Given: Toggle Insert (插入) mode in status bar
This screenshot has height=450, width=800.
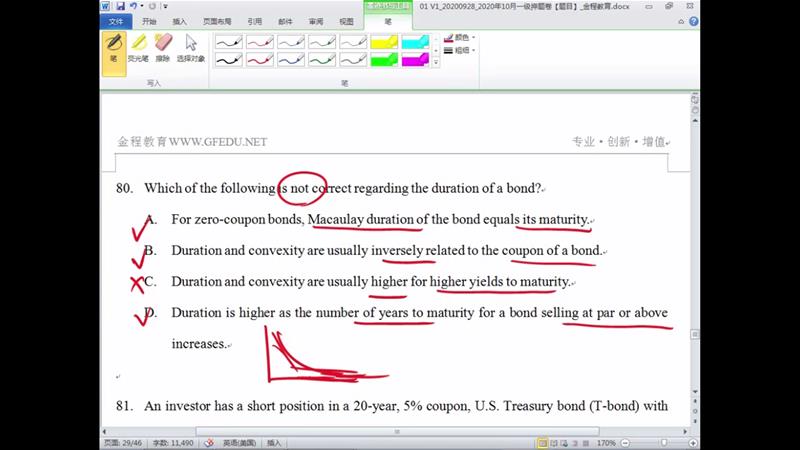Looking at the screenshot, I should point(275,442).
